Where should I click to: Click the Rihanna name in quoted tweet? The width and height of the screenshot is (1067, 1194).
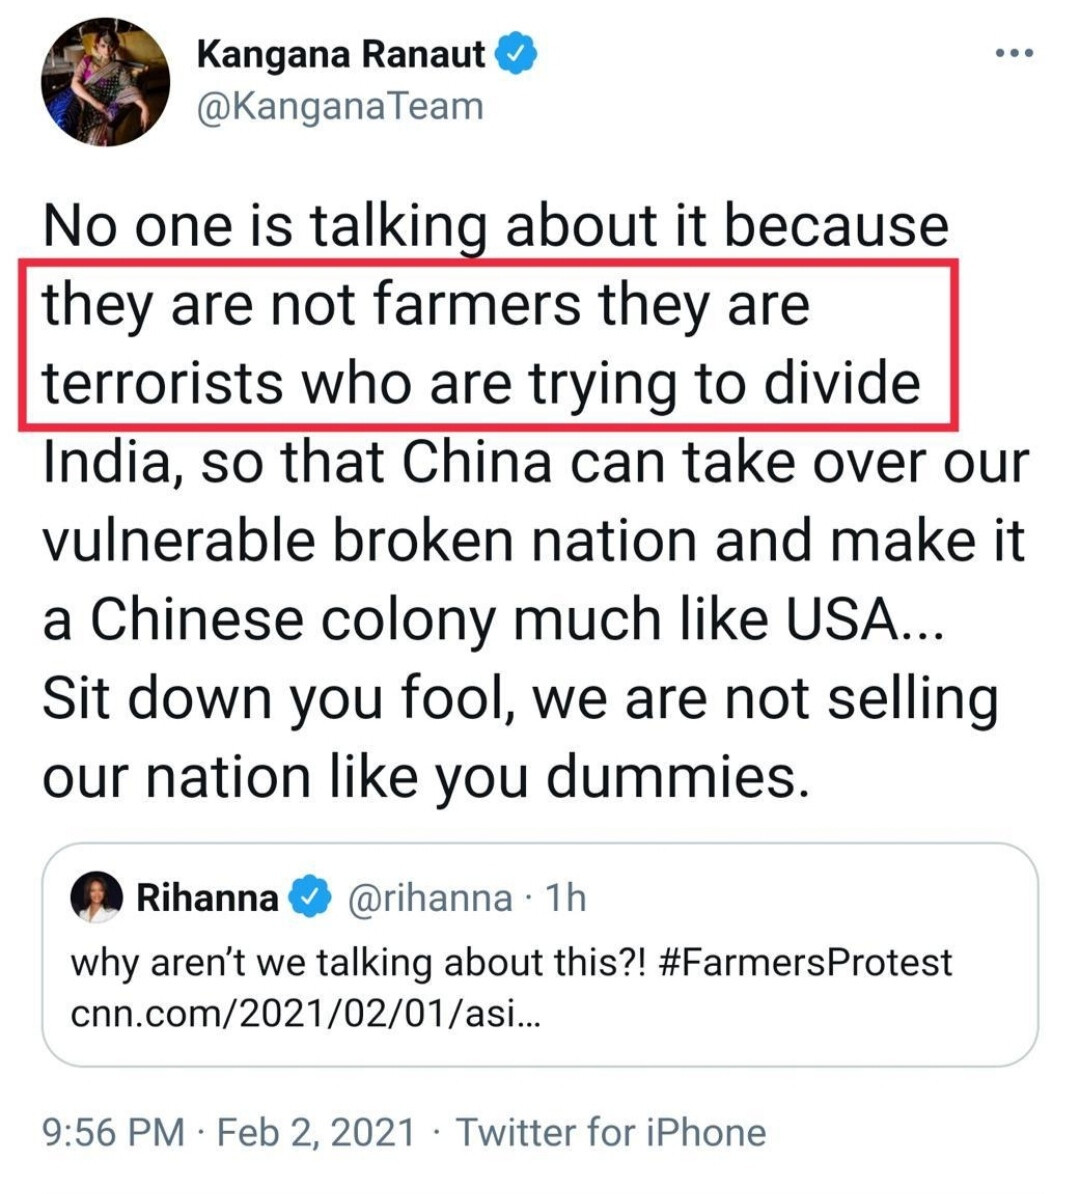tap(207, 897)
